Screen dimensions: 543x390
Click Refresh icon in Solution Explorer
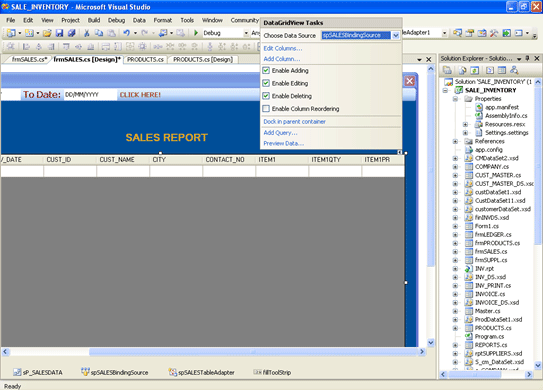click(x=475, y=70)
